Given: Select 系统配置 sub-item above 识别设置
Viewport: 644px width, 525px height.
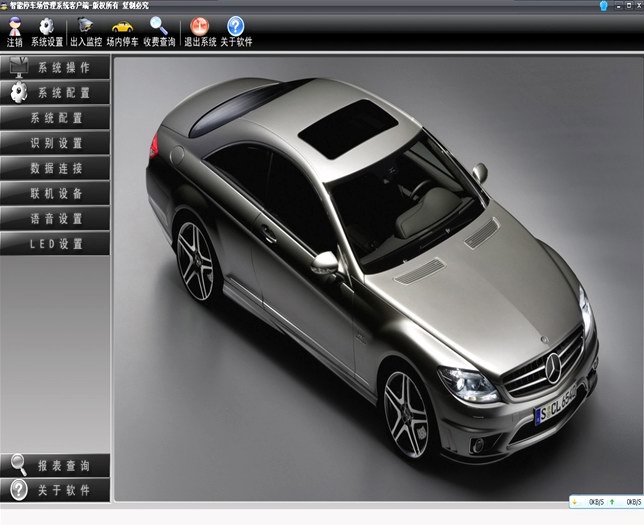Looking at the screenshot, I should (56, 118).
